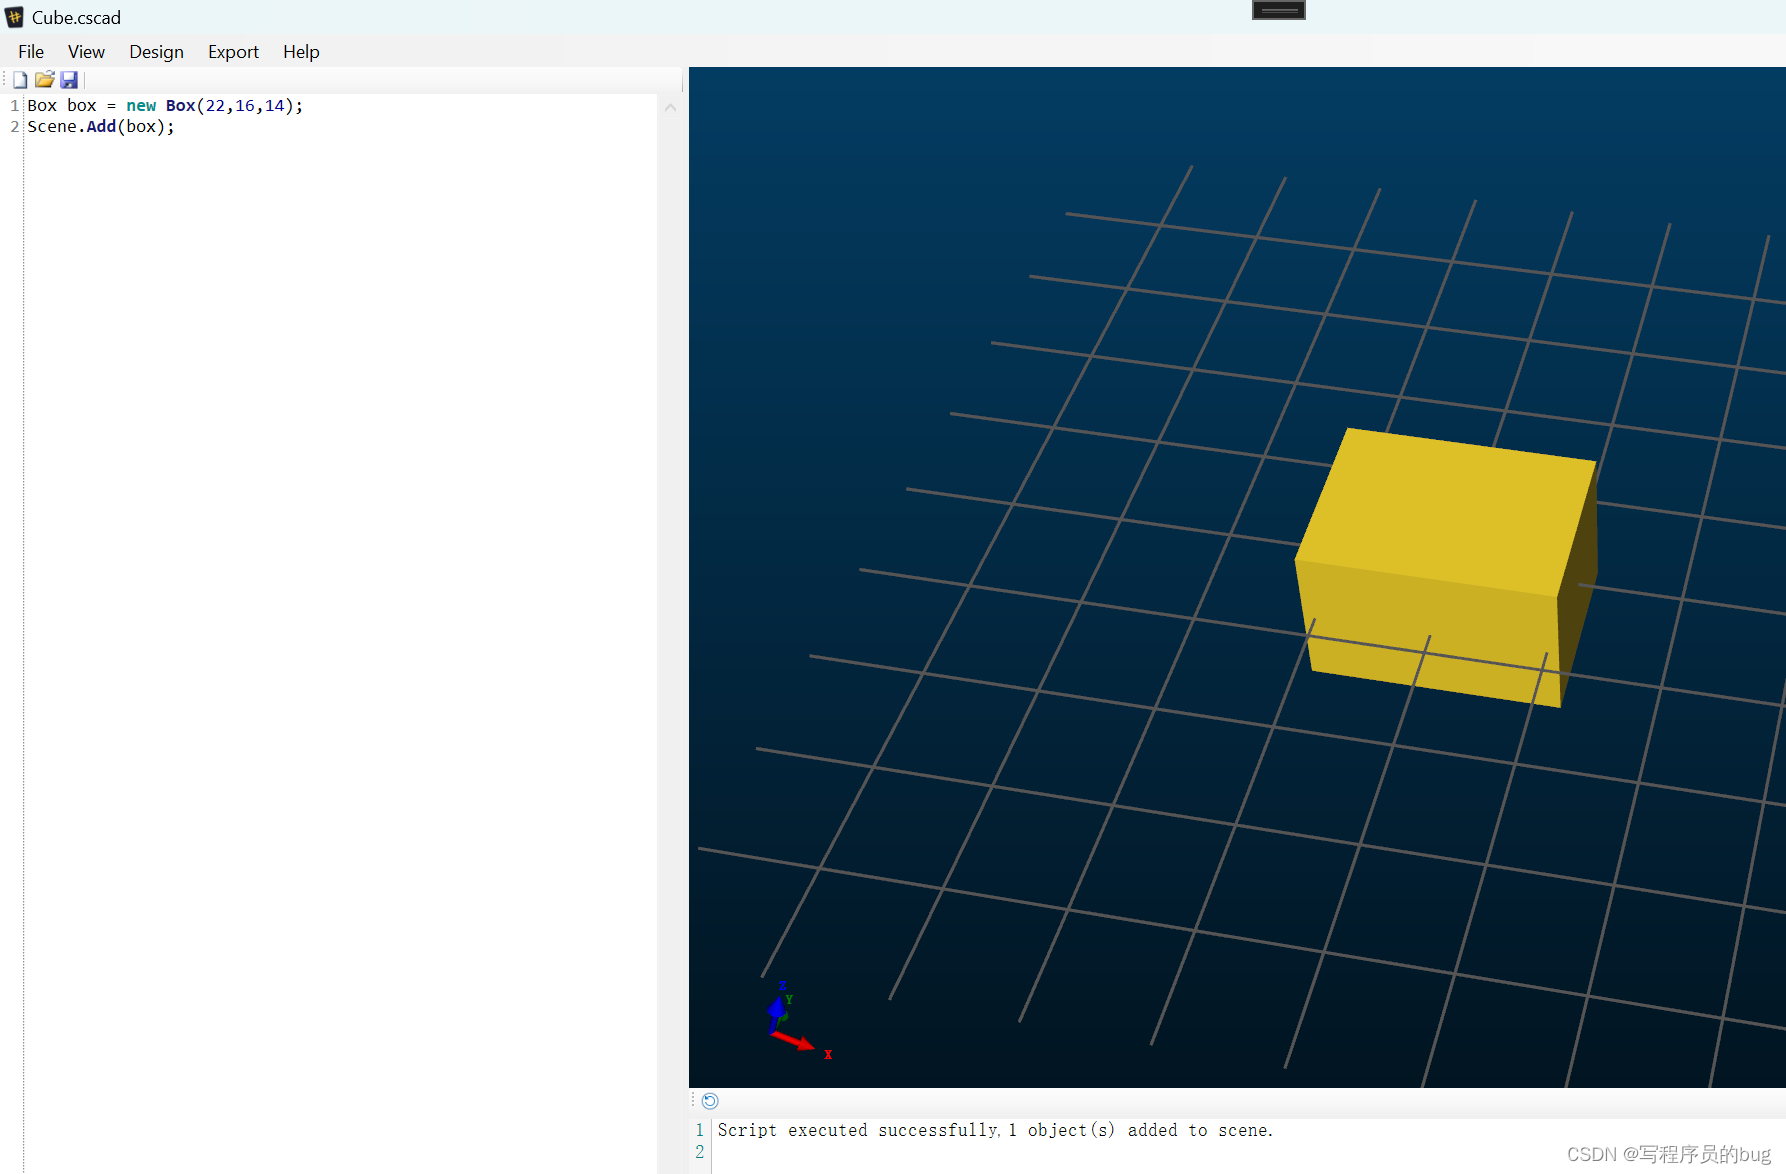Open the View menu

click(x=86, y=51)
